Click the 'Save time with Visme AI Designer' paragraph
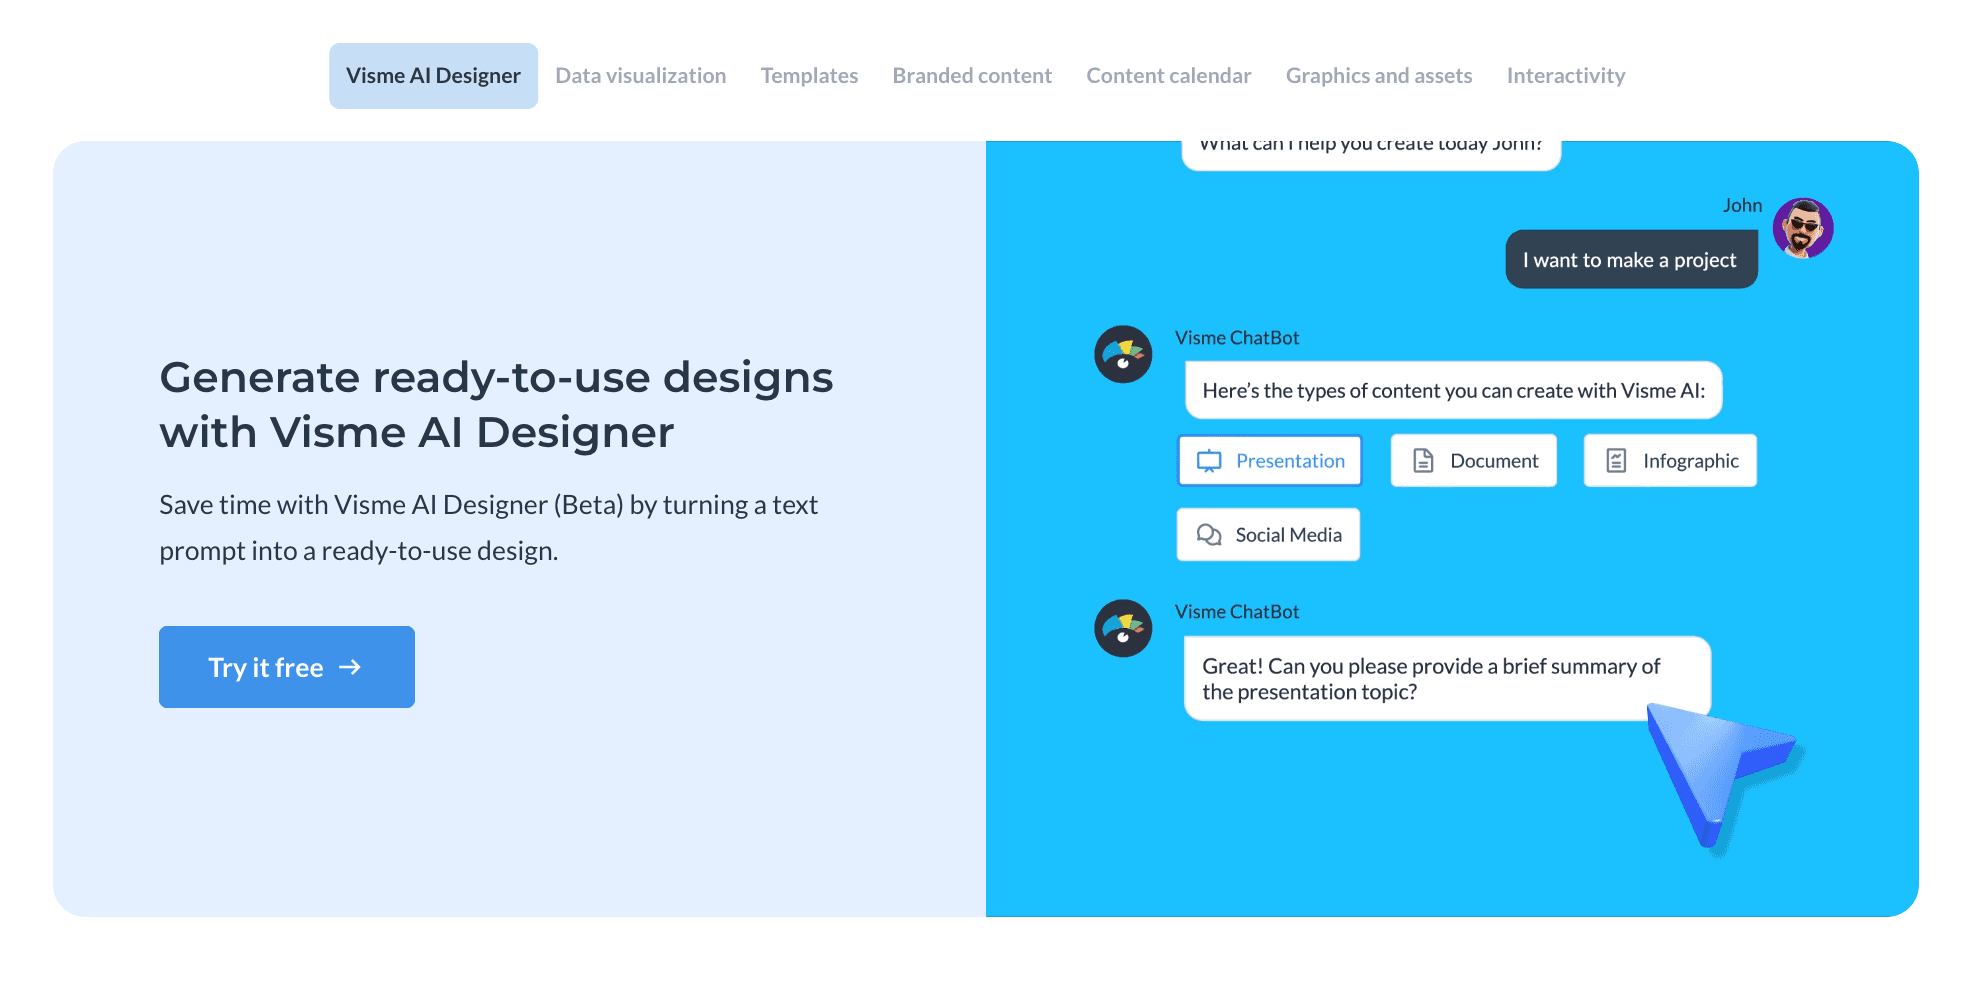This screenshot has height=986, width=1970. [488, 528]
